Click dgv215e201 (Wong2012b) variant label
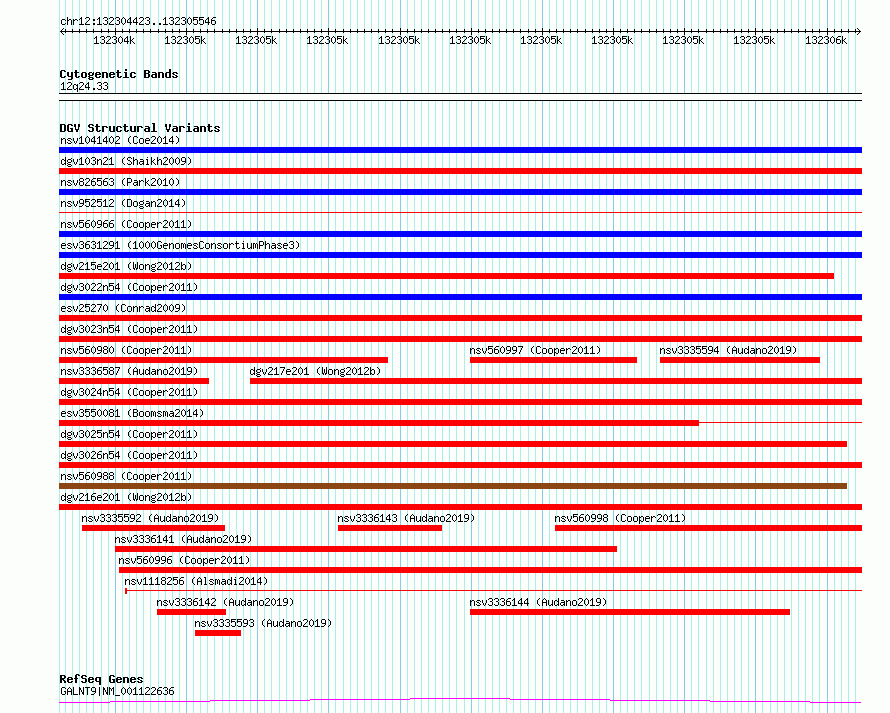 (126, 266)
